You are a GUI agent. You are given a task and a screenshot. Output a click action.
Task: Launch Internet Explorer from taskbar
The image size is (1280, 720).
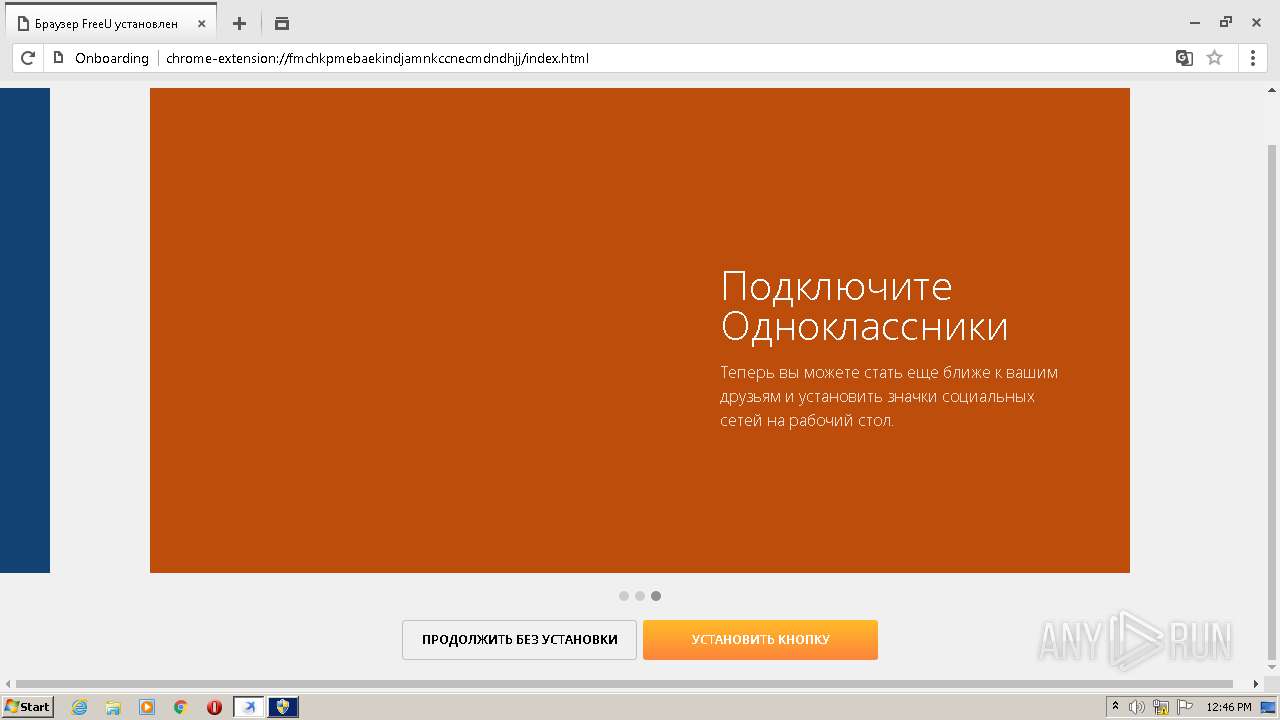coord(79,707)
